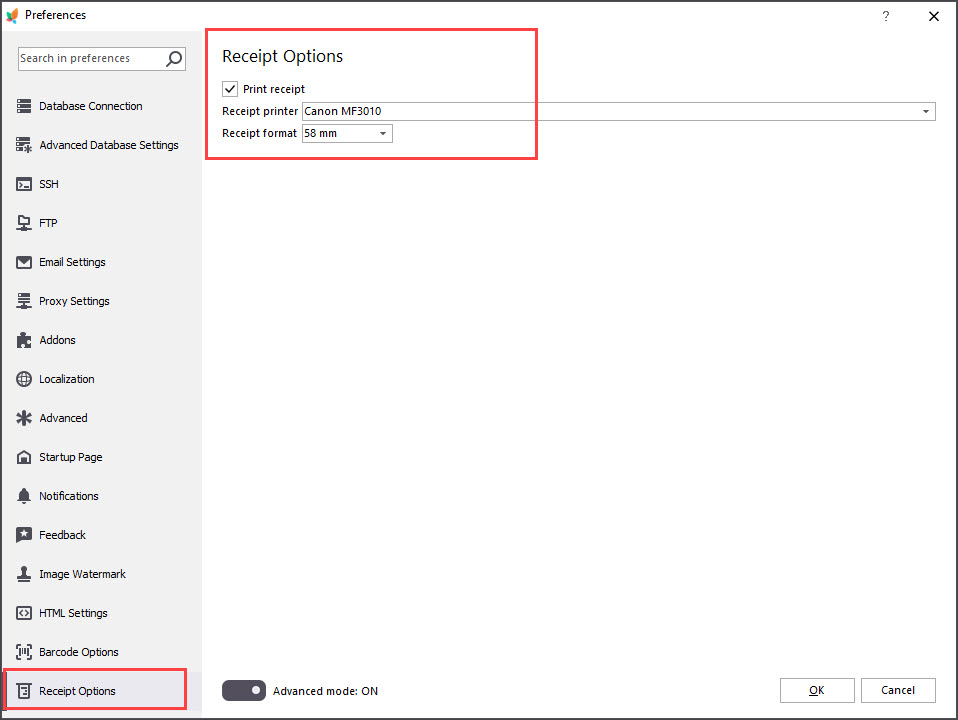Viewport: 958px width, 720px height.
Task: Click the Addons puzzle piece icon
Action: click(24, 340)
